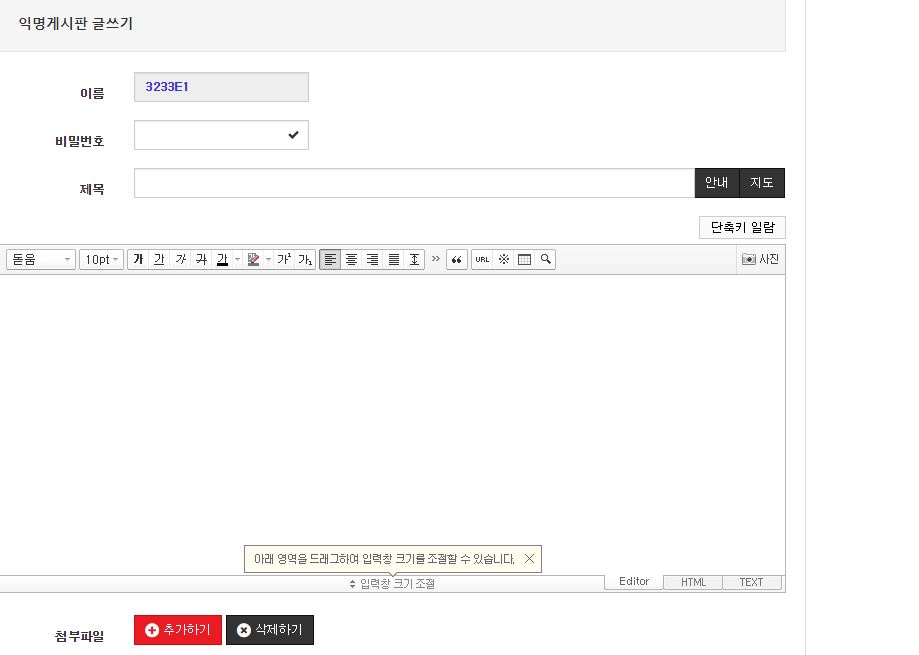Switch to HTML editing tab
919x655 pixels.
coord(693,582)
